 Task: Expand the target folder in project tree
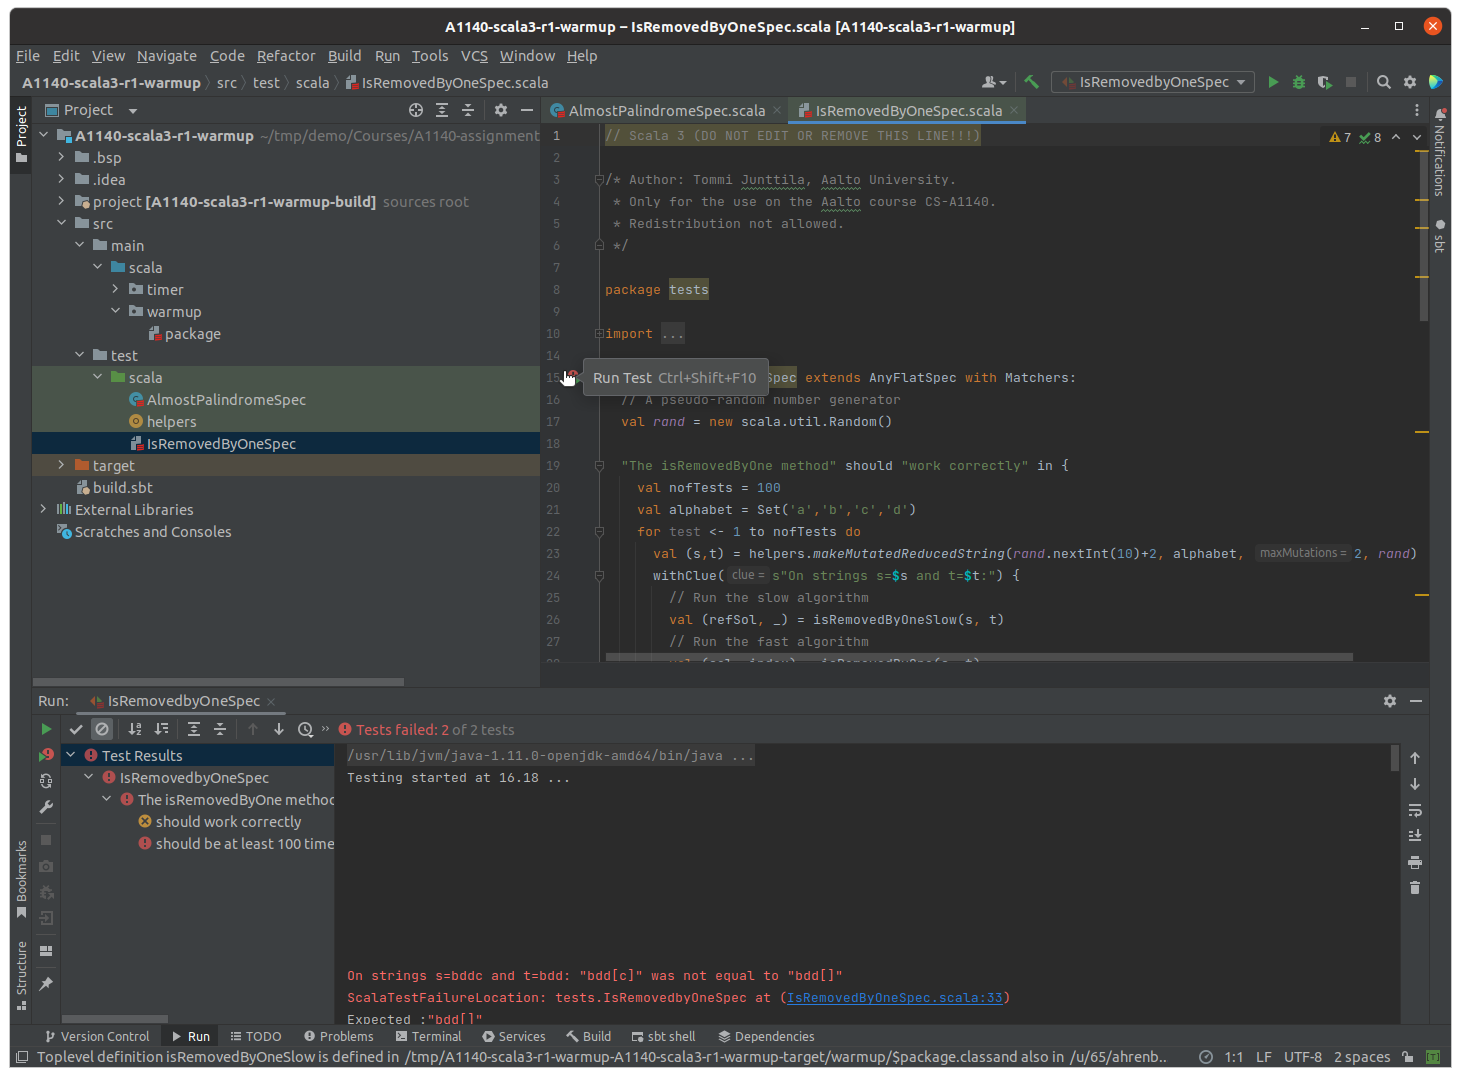(61, 465)
